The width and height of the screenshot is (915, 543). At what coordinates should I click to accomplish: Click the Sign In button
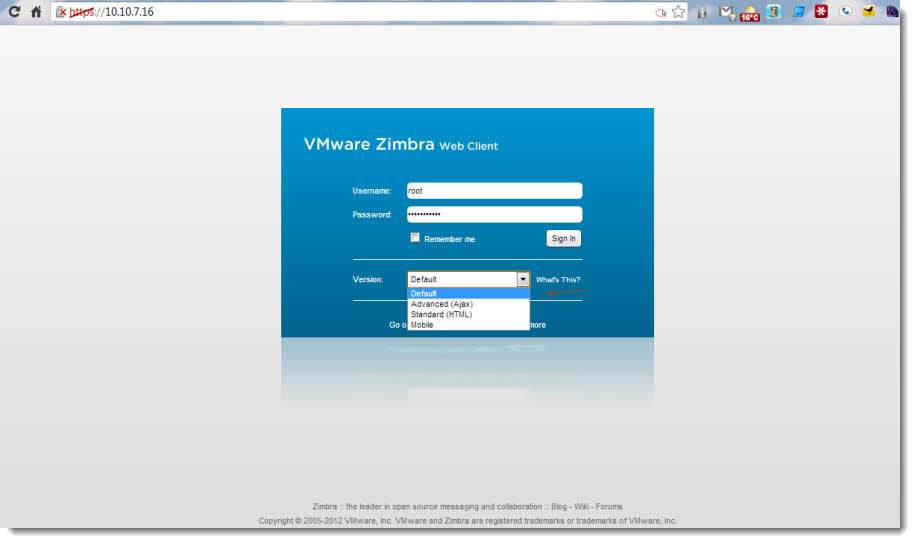pyautogui.click(x=564, y=239)
